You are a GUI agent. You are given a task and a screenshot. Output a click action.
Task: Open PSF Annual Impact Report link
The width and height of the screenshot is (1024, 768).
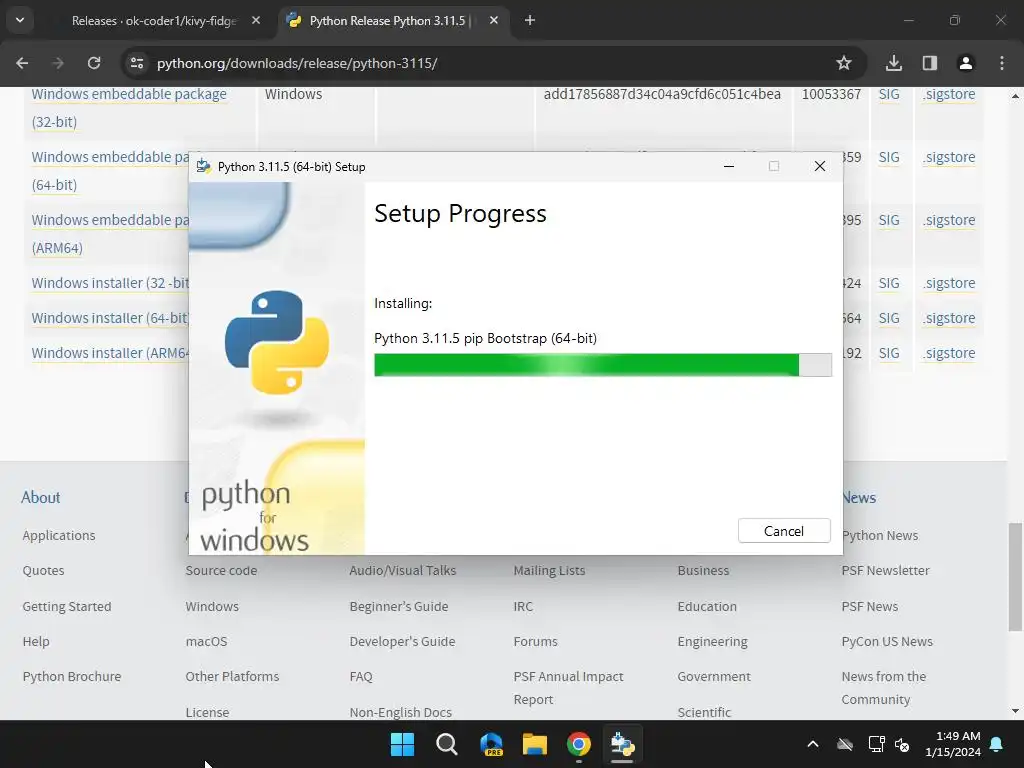(x=568, y=688)
